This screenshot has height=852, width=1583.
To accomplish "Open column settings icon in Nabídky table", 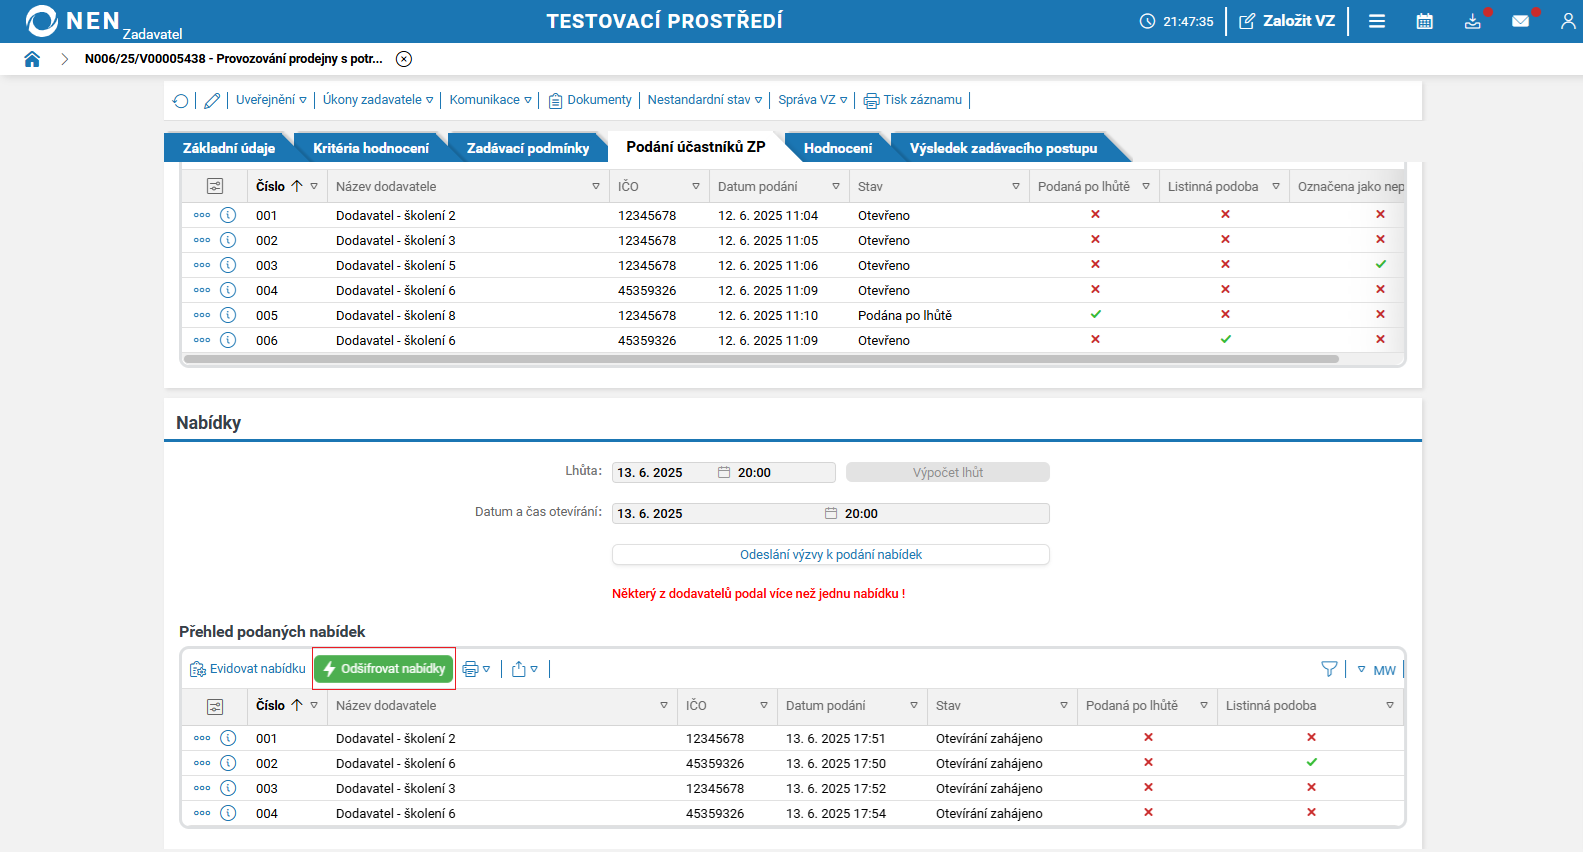I will 215,706.
